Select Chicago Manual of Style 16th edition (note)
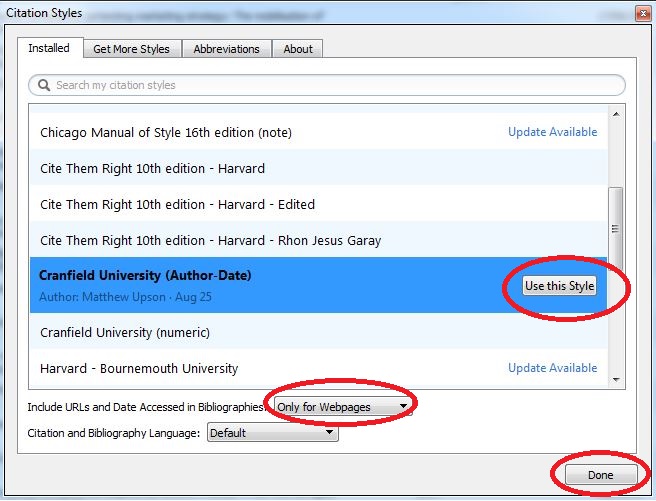The width and height of the screenshot is (656, 501). [x=165, y=132]
